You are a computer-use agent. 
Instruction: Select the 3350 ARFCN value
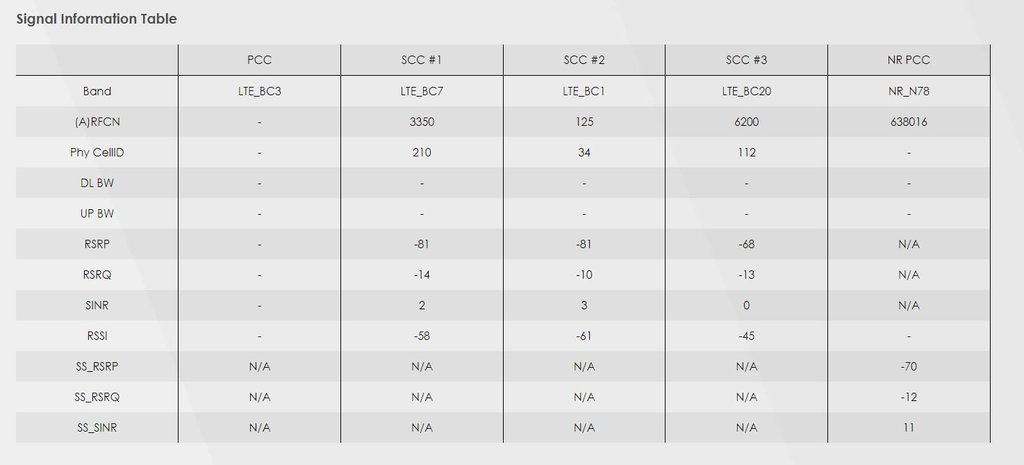[x=421, y=122]
